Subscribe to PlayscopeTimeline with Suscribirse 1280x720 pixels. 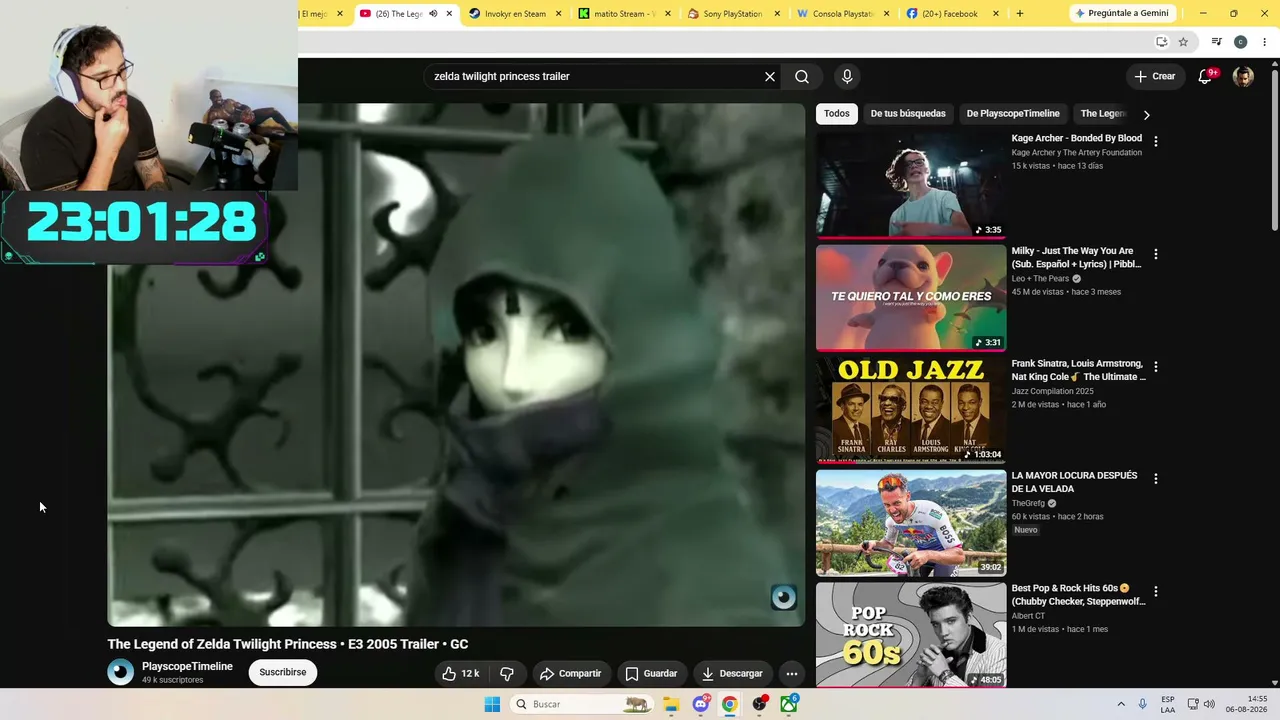(x=283, y=672)
